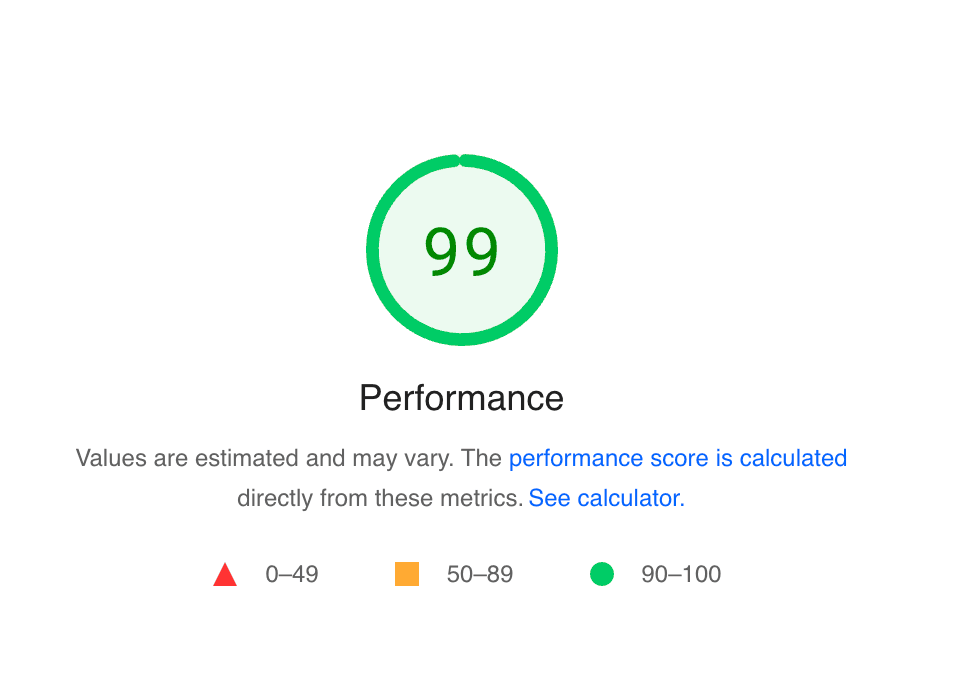Click the right edge of the gauge ring
This screenshot has height=678, width=956.
click(551, 250)
